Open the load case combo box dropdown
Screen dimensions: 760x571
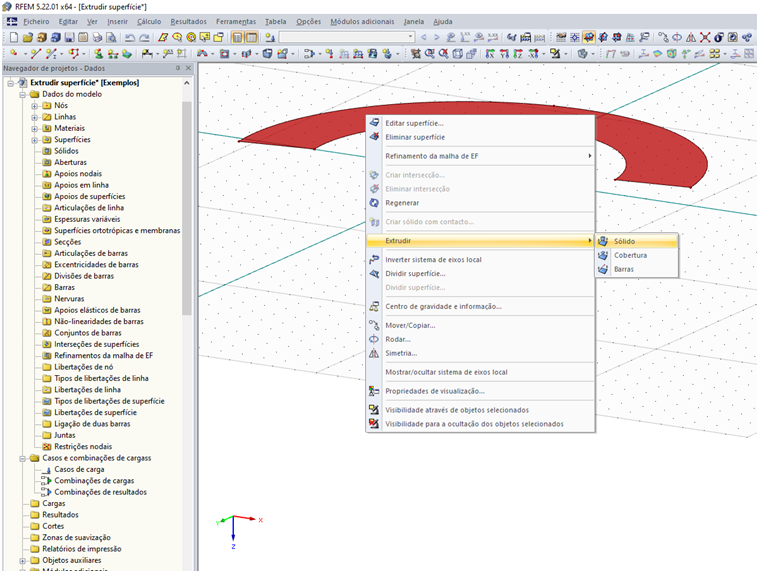pos(411,37)
